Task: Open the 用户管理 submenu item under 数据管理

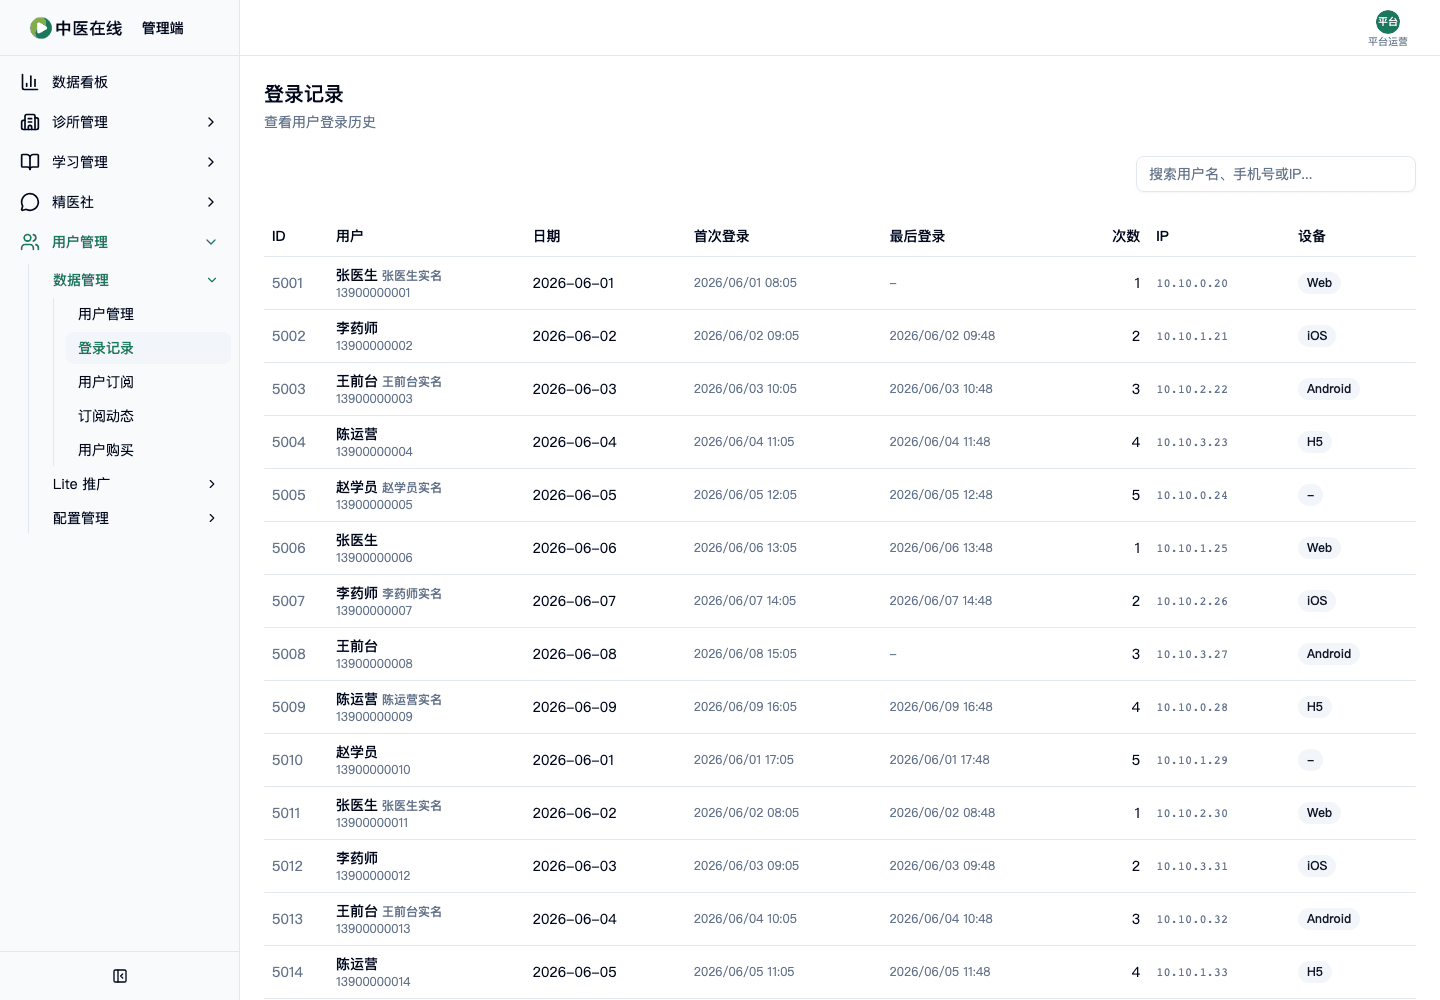Action: (x=148, y=314)
